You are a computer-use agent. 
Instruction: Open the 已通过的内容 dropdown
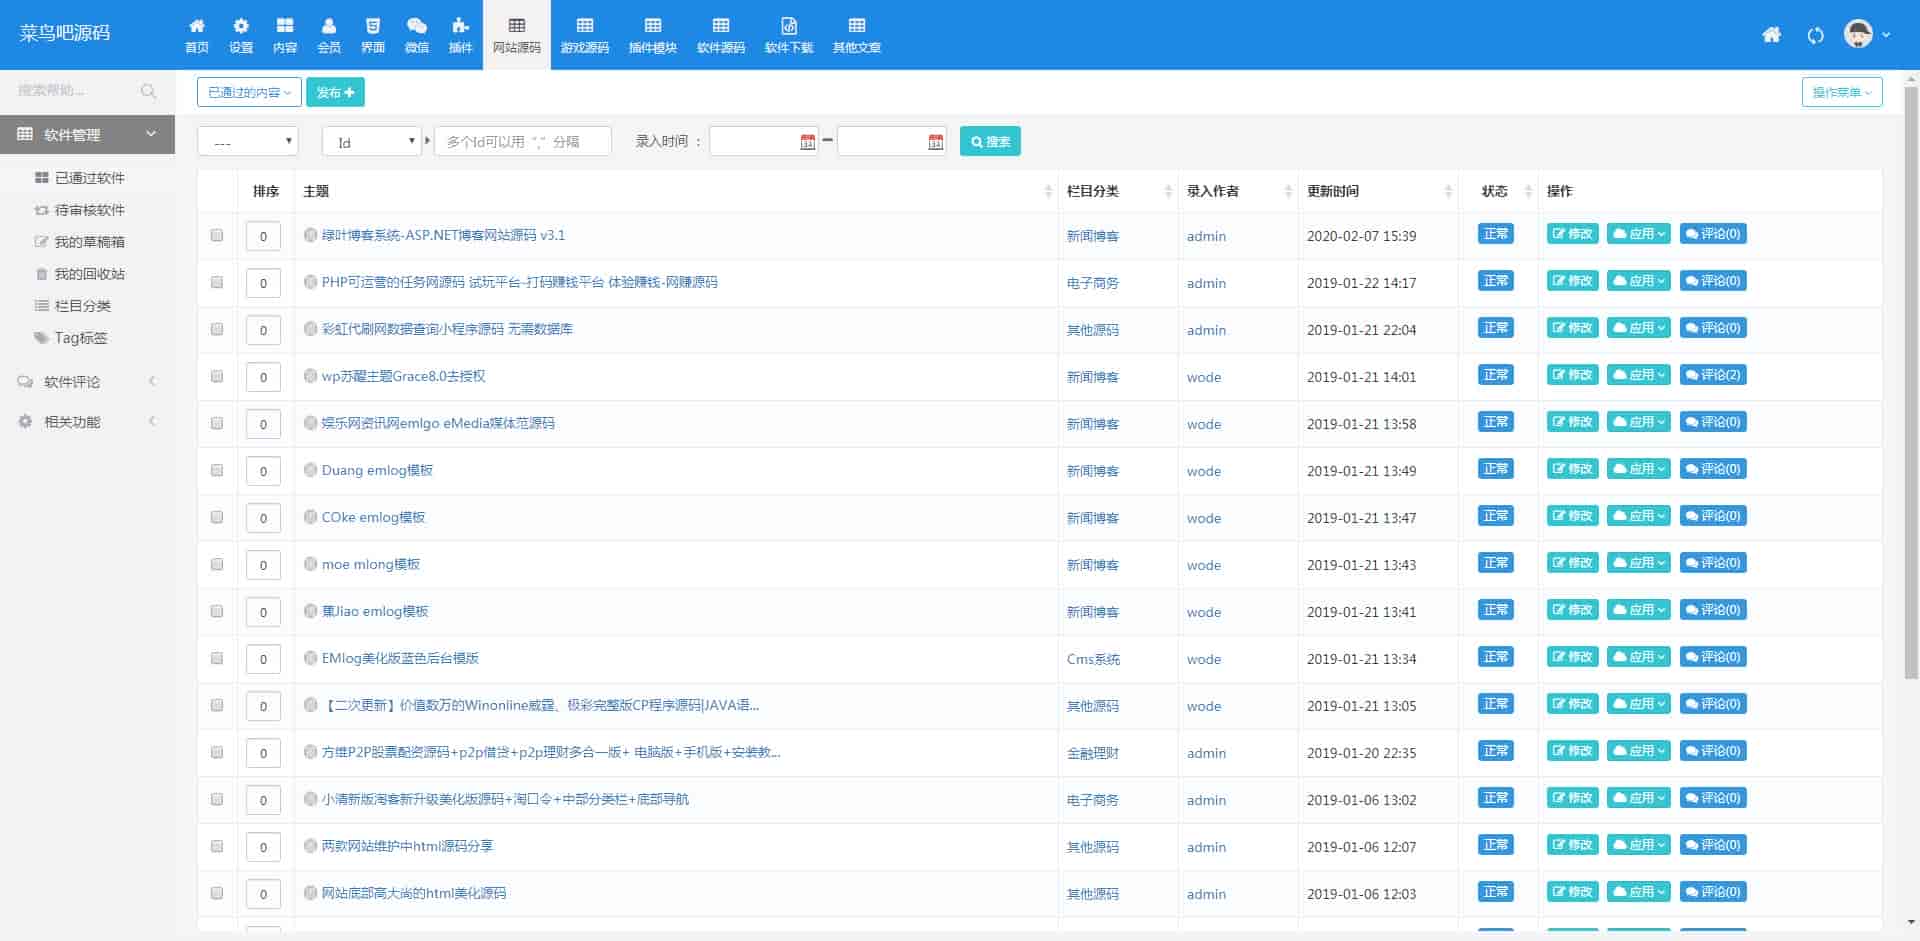[249, 92]
